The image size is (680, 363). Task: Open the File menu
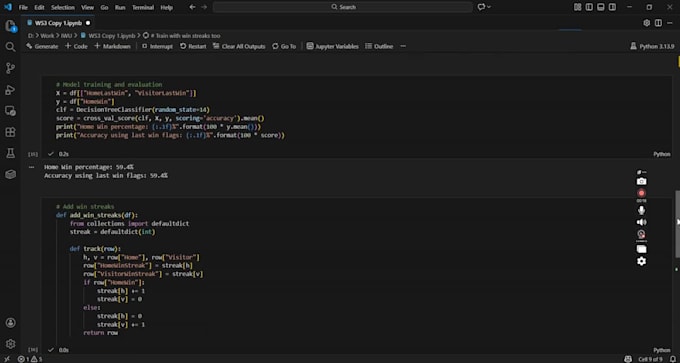pos(23,7)
